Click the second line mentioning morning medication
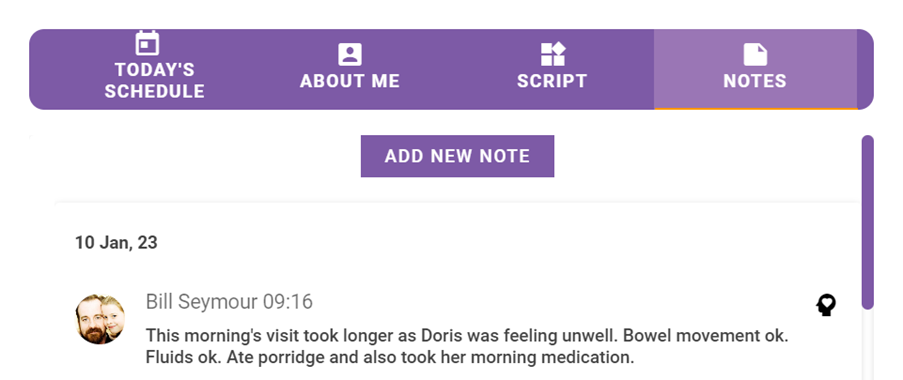 click(389, 358)
